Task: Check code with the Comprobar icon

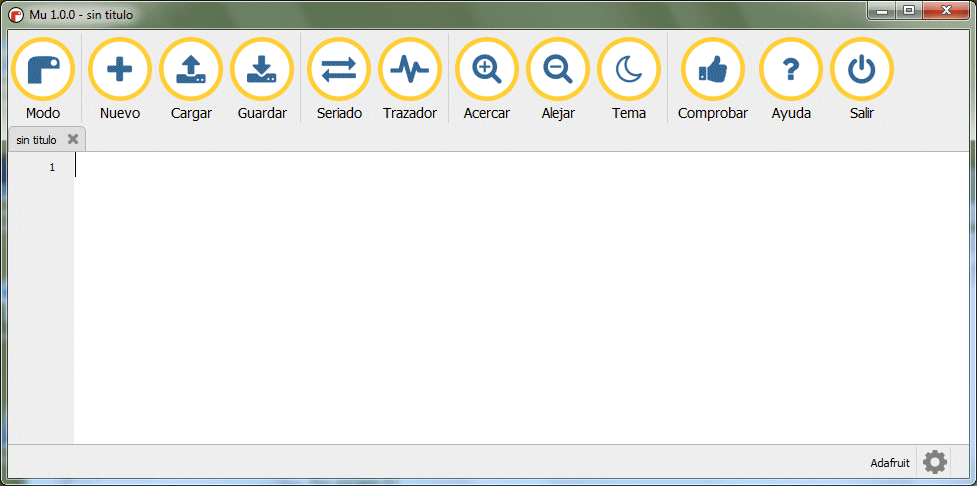Action: (x=713, y=70)
